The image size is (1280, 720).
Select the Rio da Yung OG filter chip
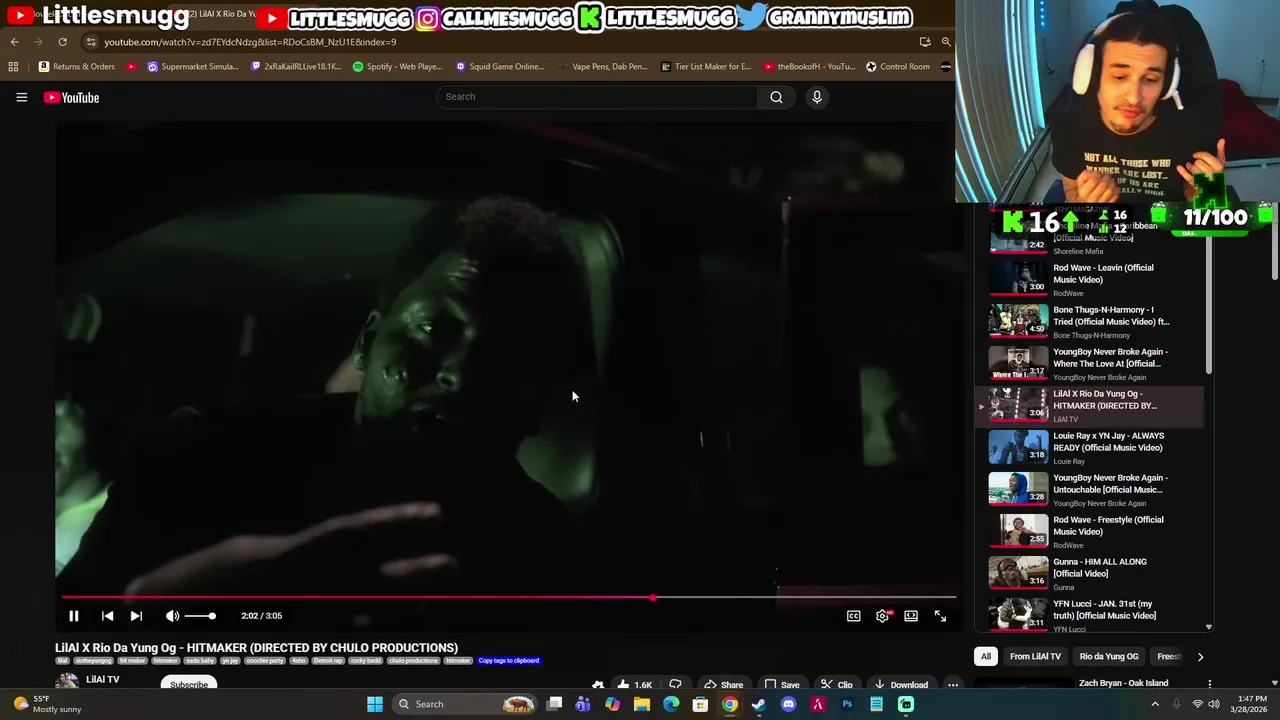pos(1108,657)
